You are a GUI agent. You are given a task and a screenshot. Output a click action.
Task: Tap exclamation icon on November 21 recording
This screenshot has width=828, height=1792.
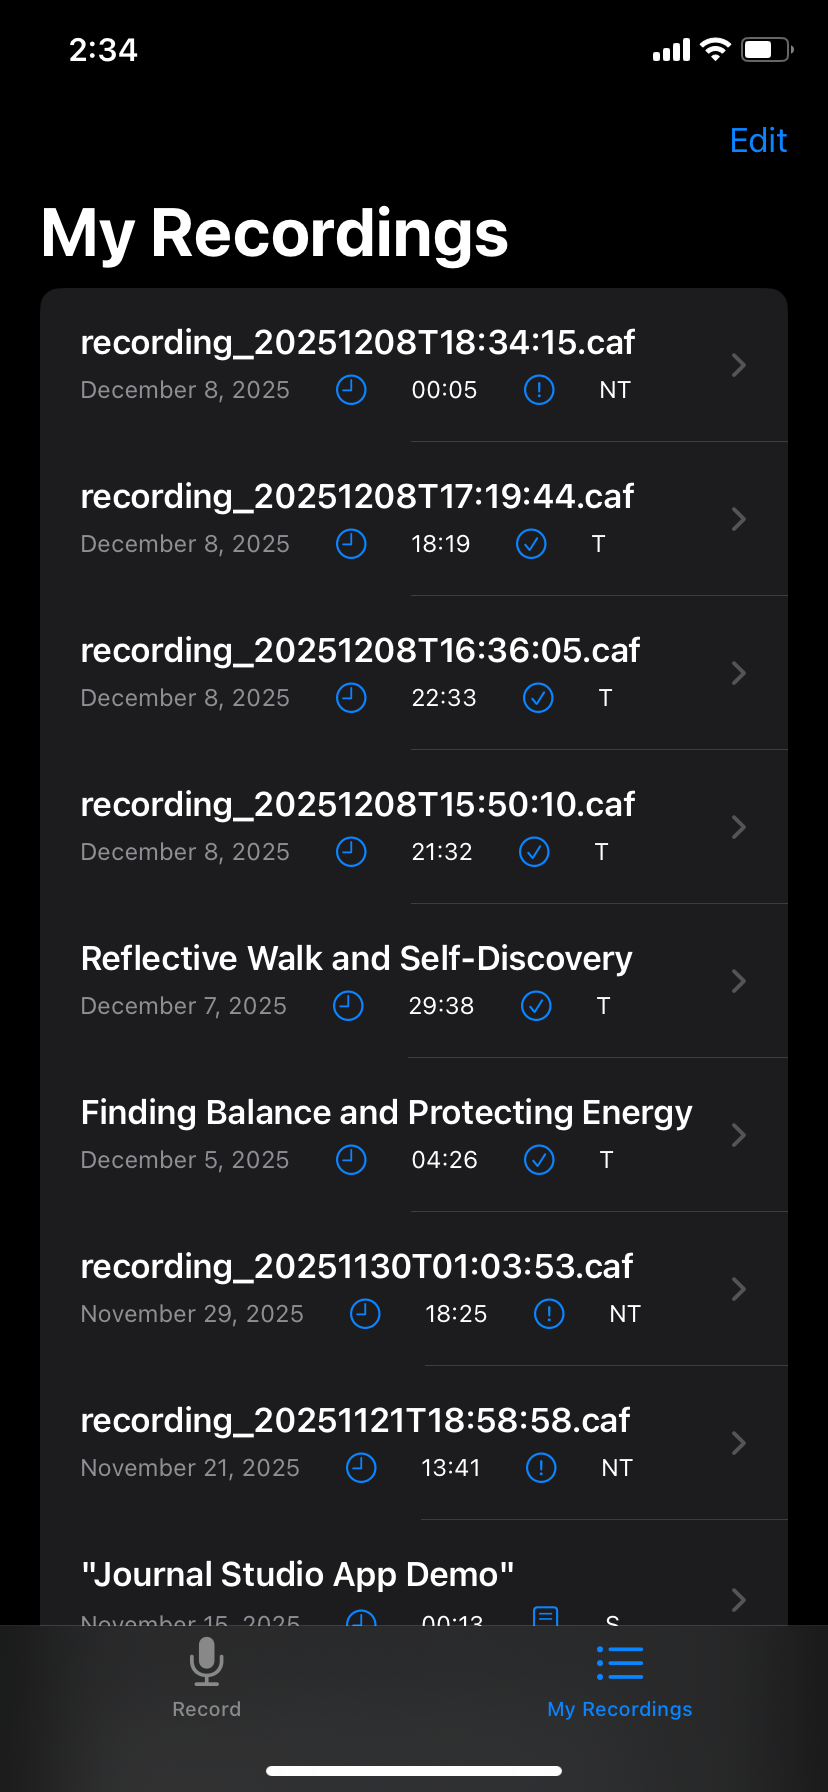click(541, 1468)
